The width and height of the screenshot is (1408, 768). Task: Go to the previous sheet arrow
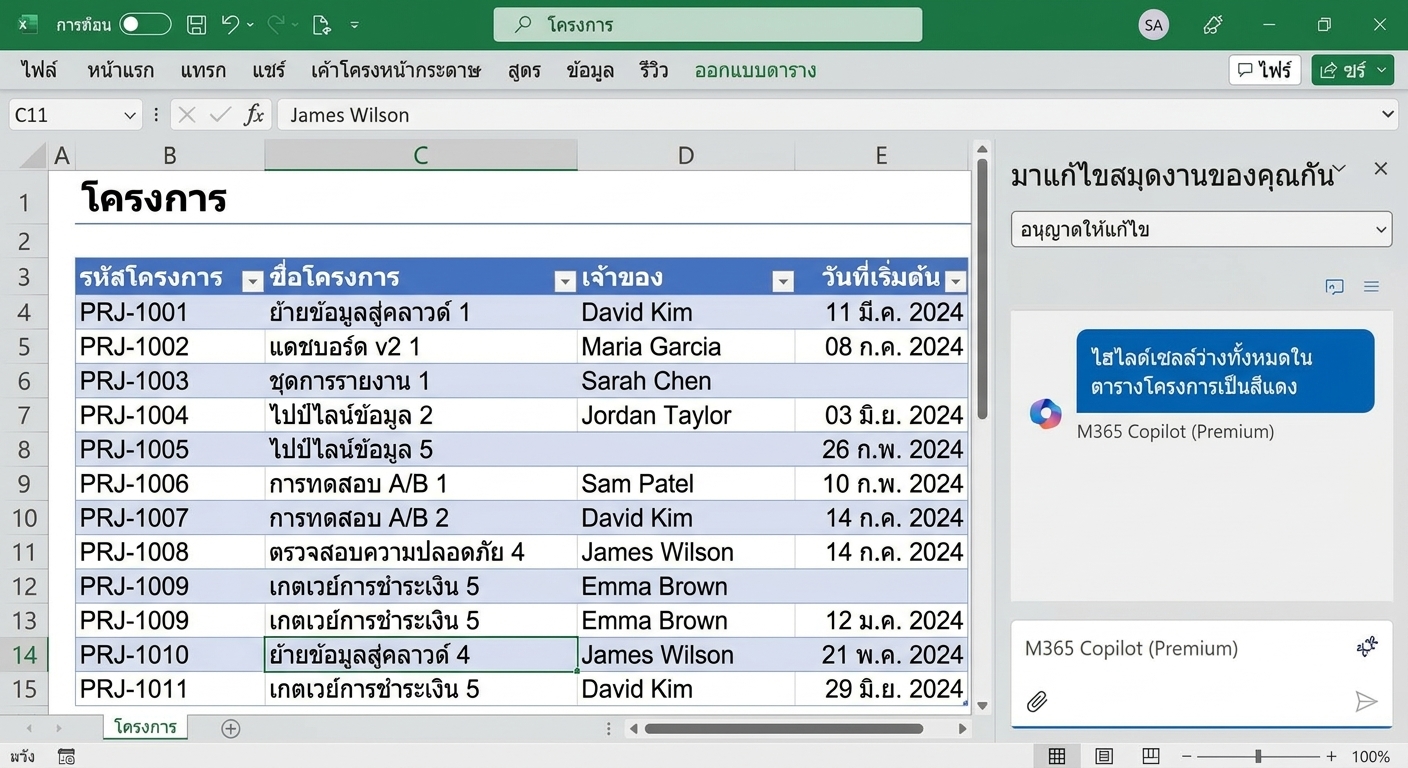[x=29, y=728]
